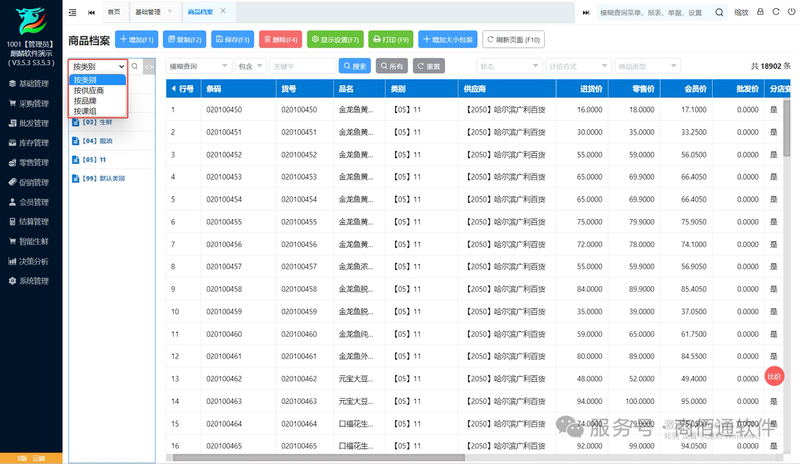800x464 pixels.
Task: Open the 按类别 select dropdown
Action: point(98,66)
